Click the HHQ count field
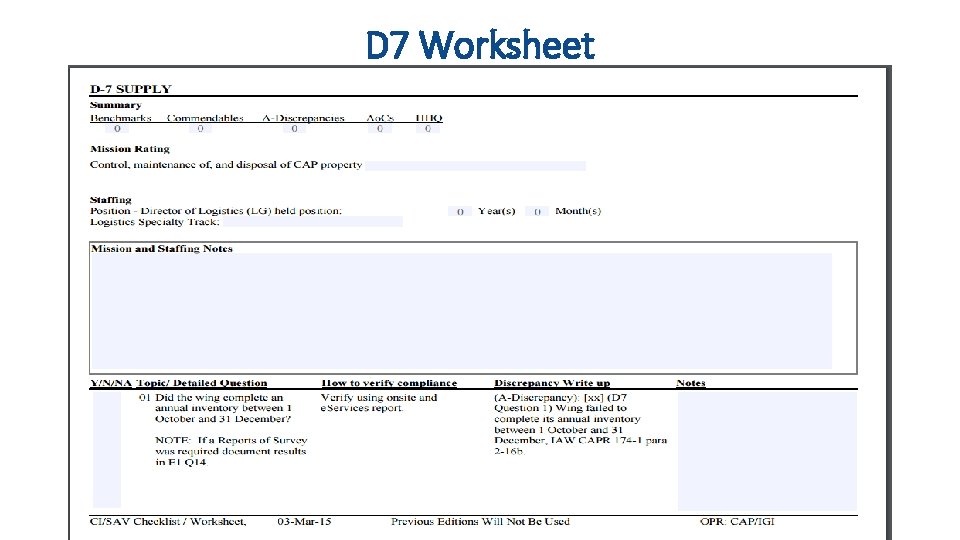 (428, 129)
